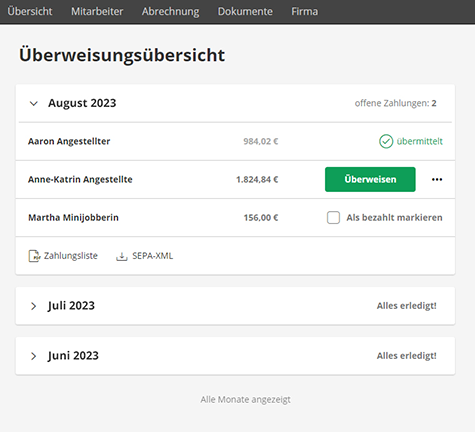Select the Firma menu item
Screen dimensions: 475x432
pyautogui.click(x=304, y=11)
